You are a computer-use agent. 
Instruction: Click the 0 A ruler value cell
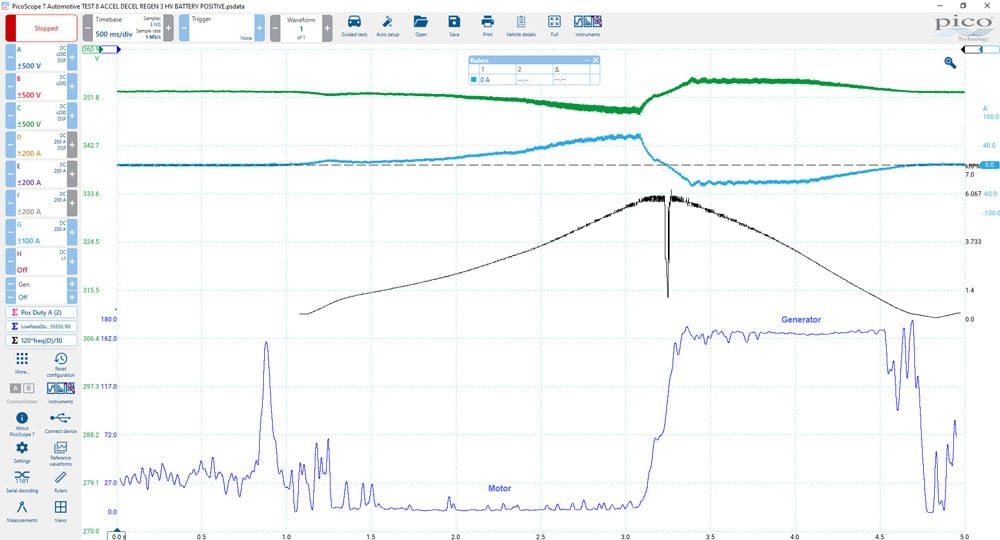[x=496, y=80]
